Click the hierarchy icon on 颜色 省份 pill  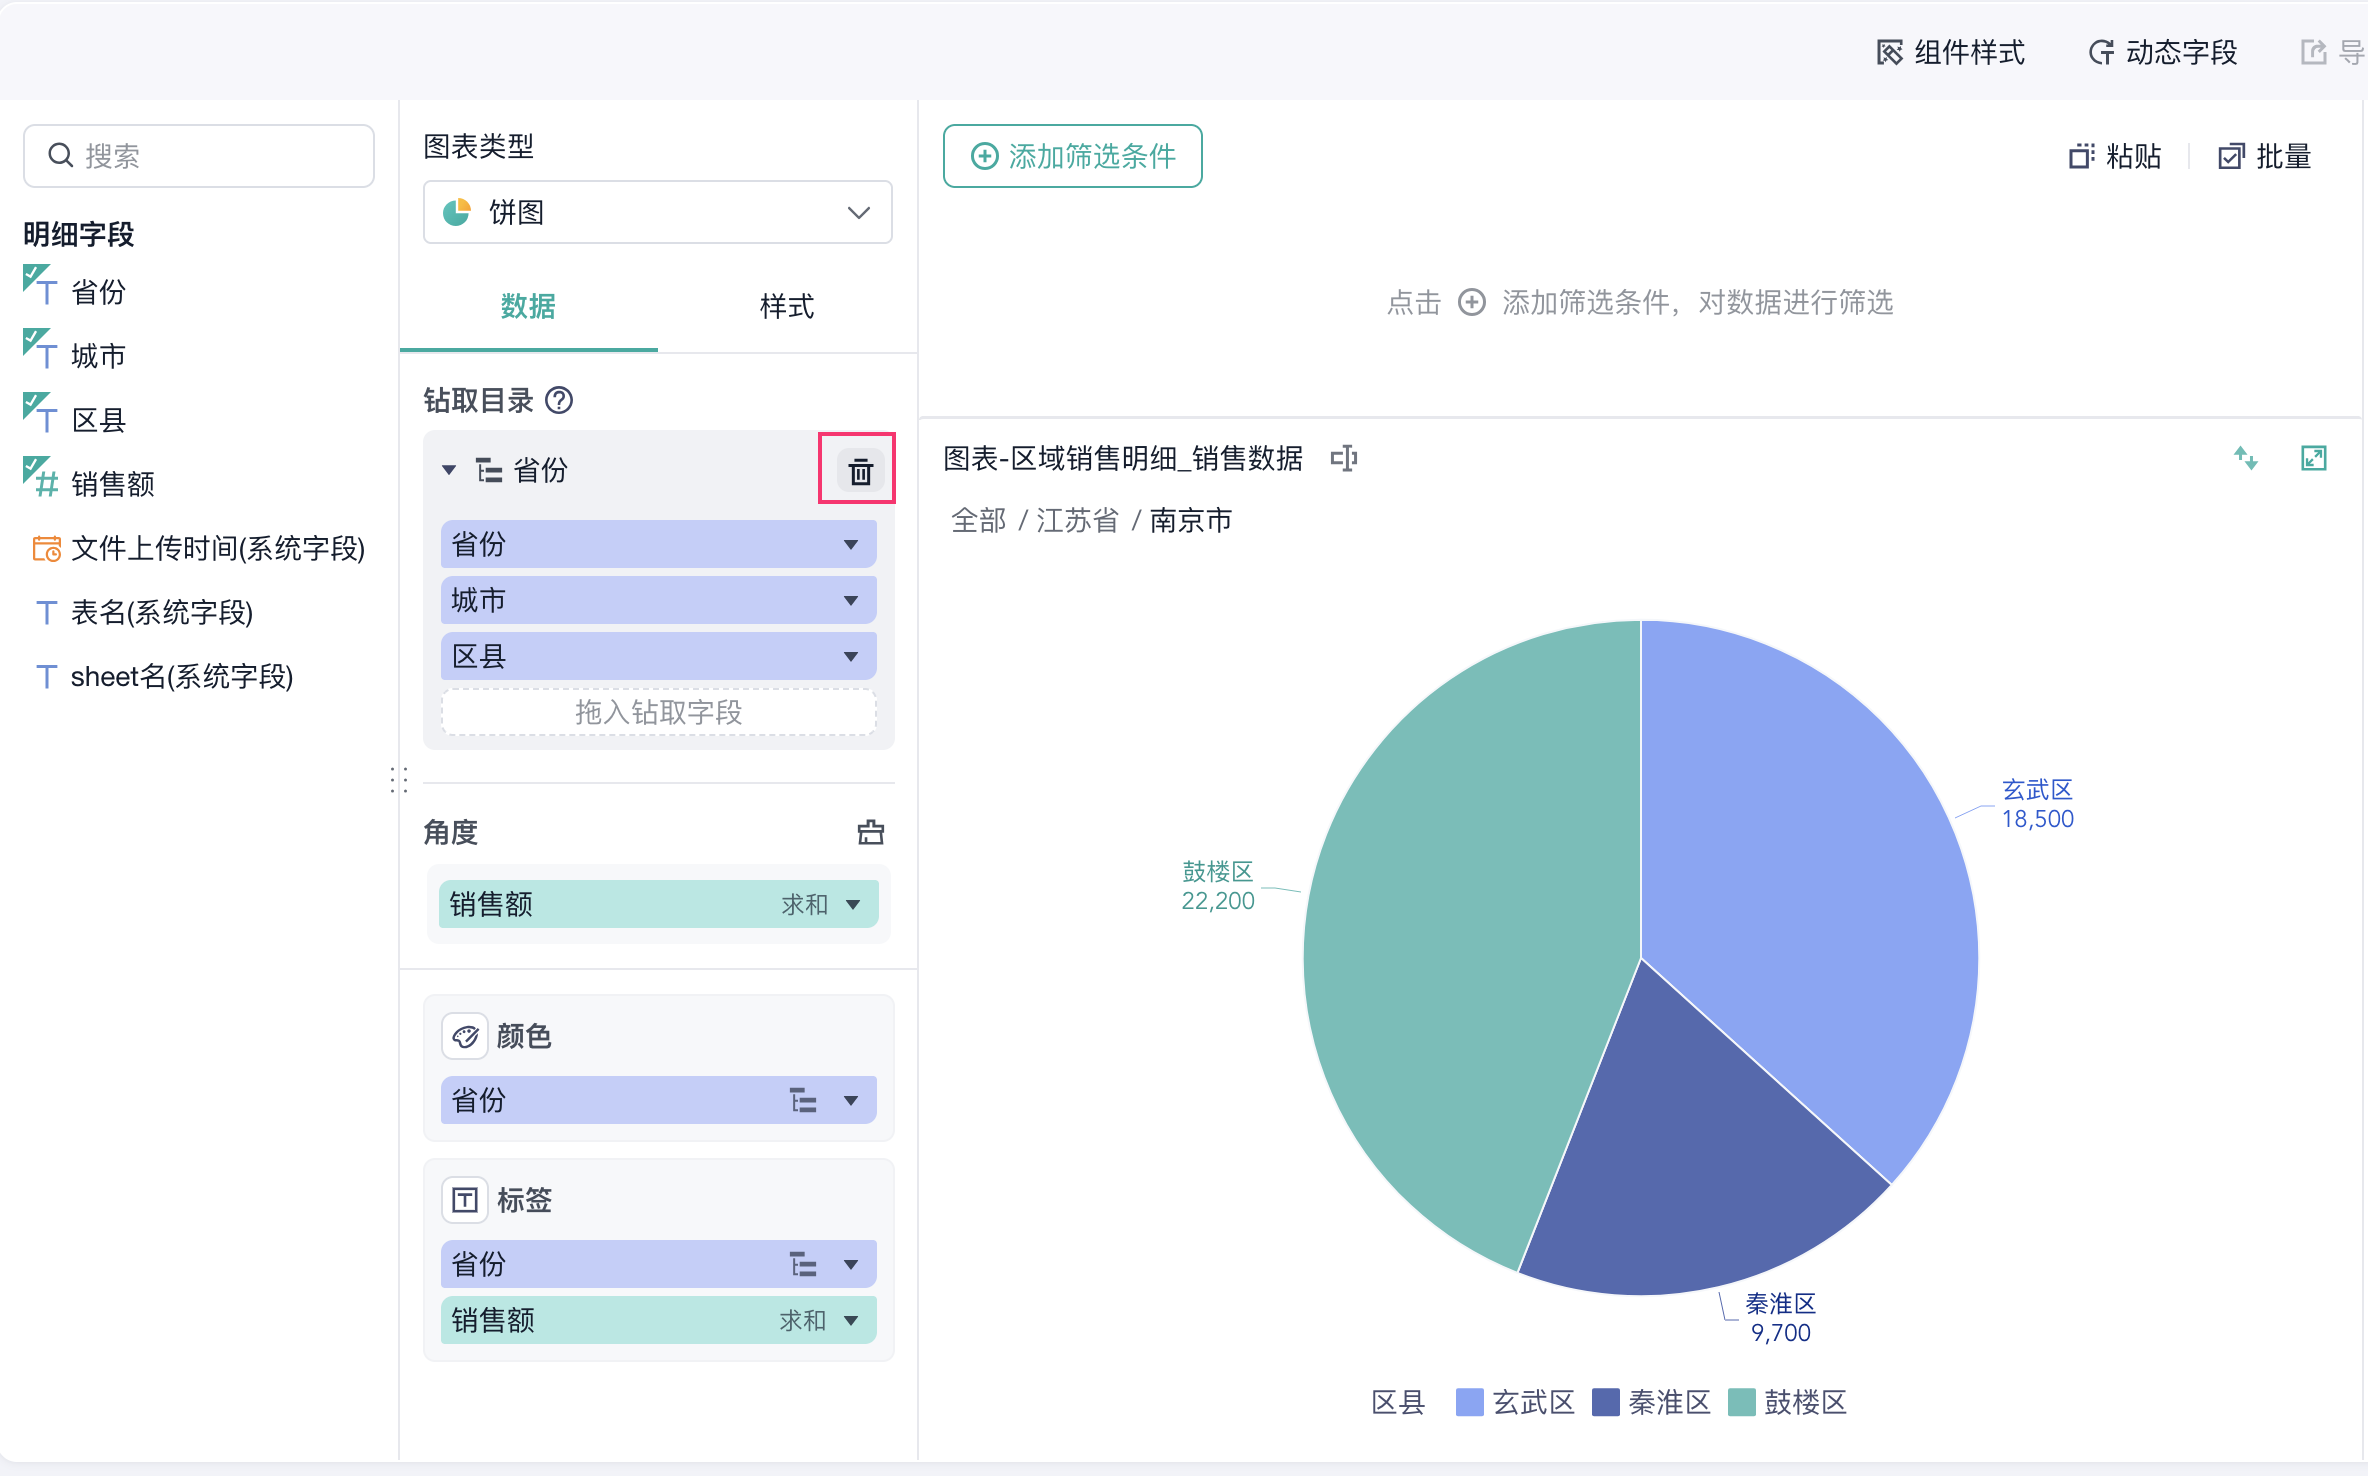pos(803,1100)
